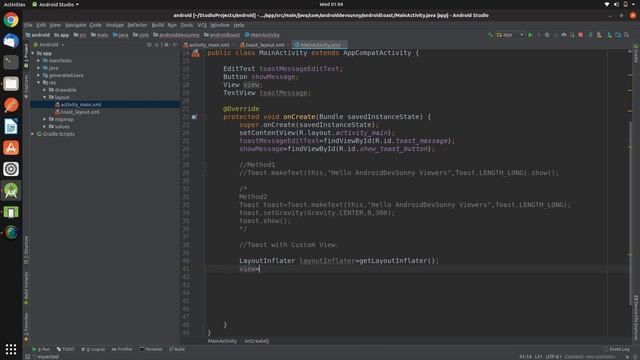Open the Event Log button
This screenshot has height=360, width=640.
[x=617, y=349]
